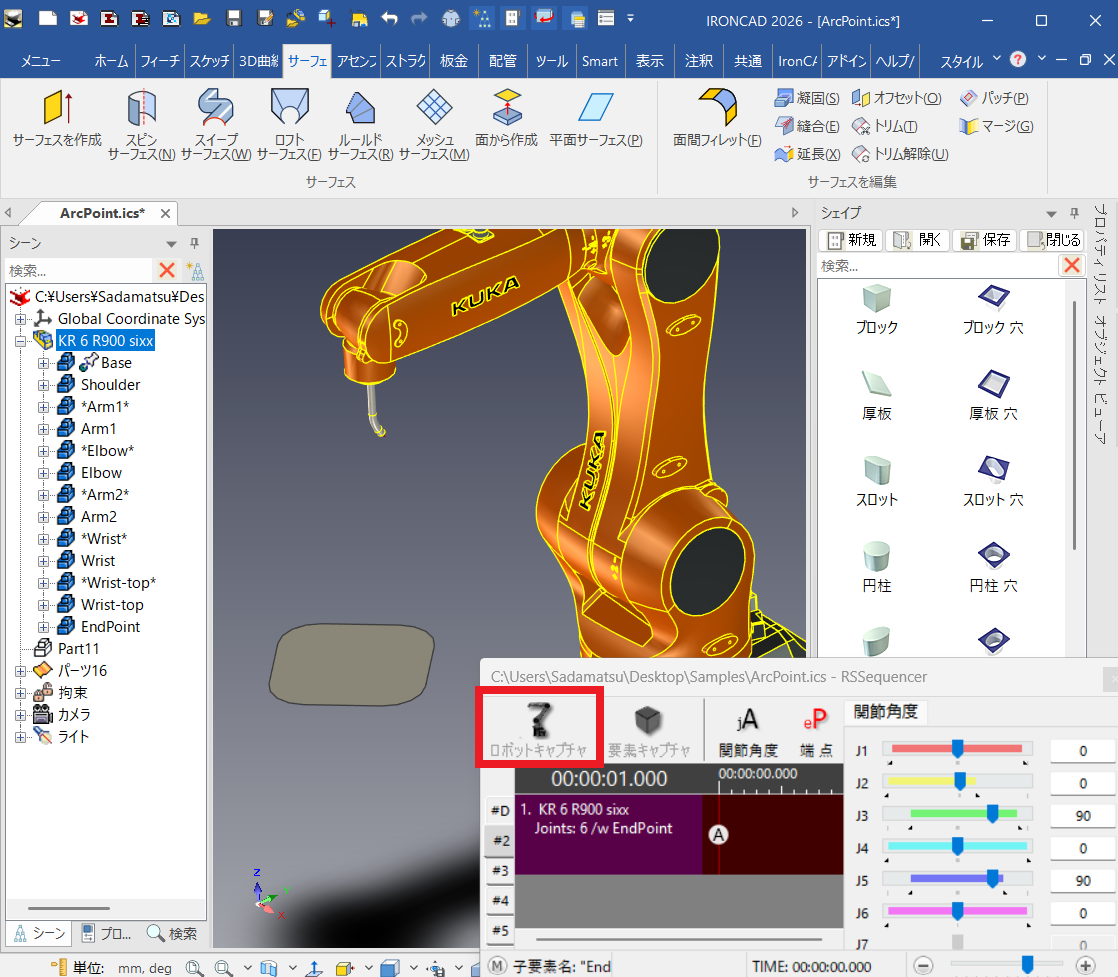Click the J5 joint angle slider handle
The height and width of the screenshot is (977, 1118).
pos(992,879)
